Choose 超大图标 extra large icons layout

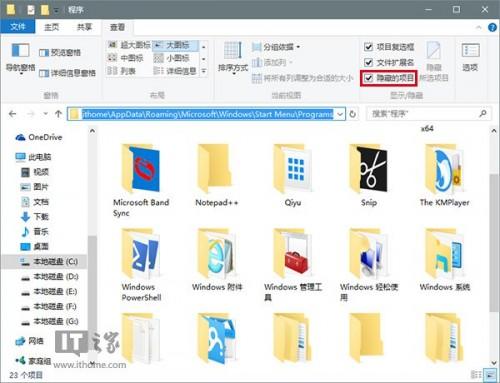pos(130,45)
